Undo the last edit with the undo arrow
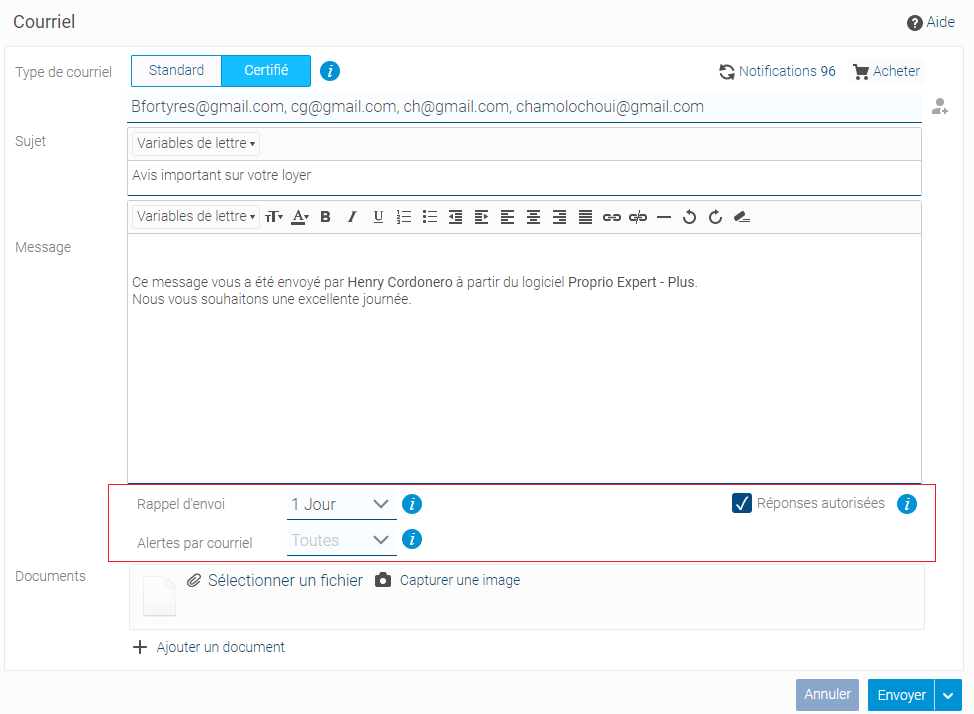This screenshot has width=974, height=714. (x=689, y=217)
